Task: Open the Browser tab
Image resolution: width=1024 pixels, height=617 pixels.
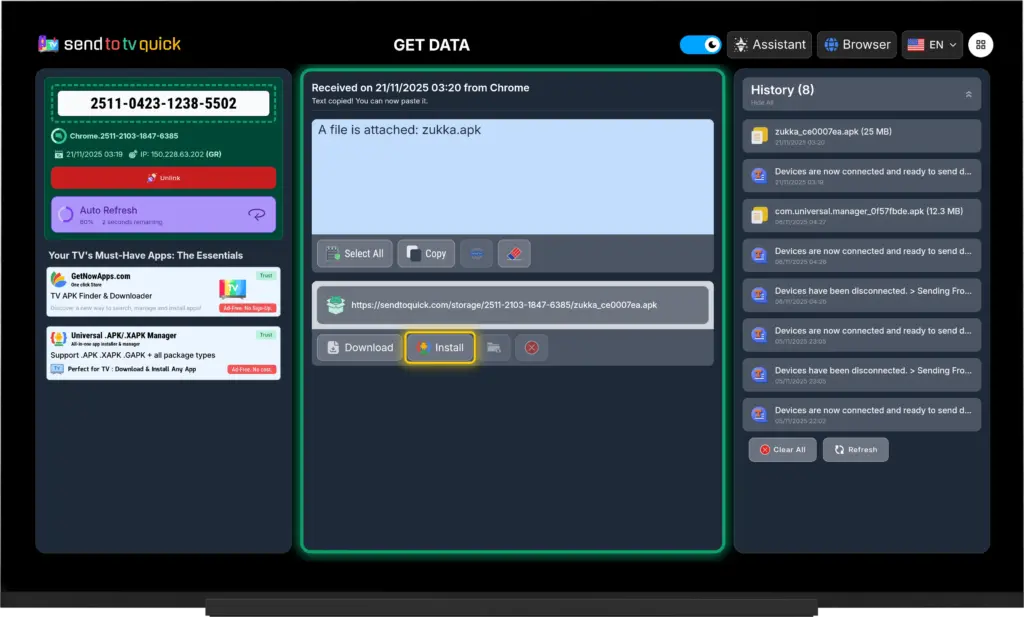Action: click(856, 45)
